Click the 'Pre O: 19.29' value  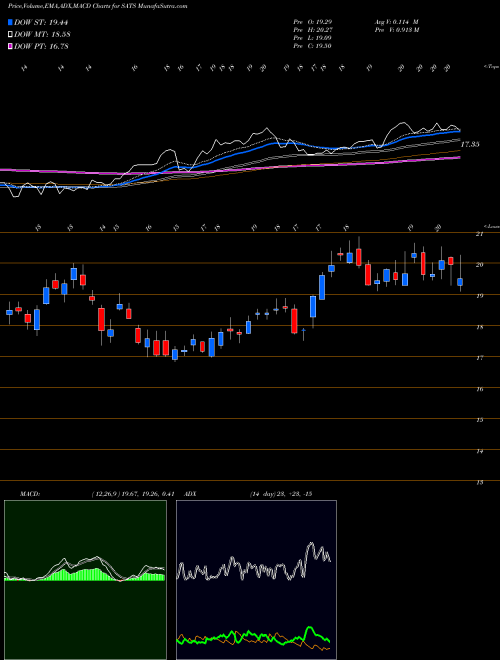pyautogui.click(x=313, y=21)
